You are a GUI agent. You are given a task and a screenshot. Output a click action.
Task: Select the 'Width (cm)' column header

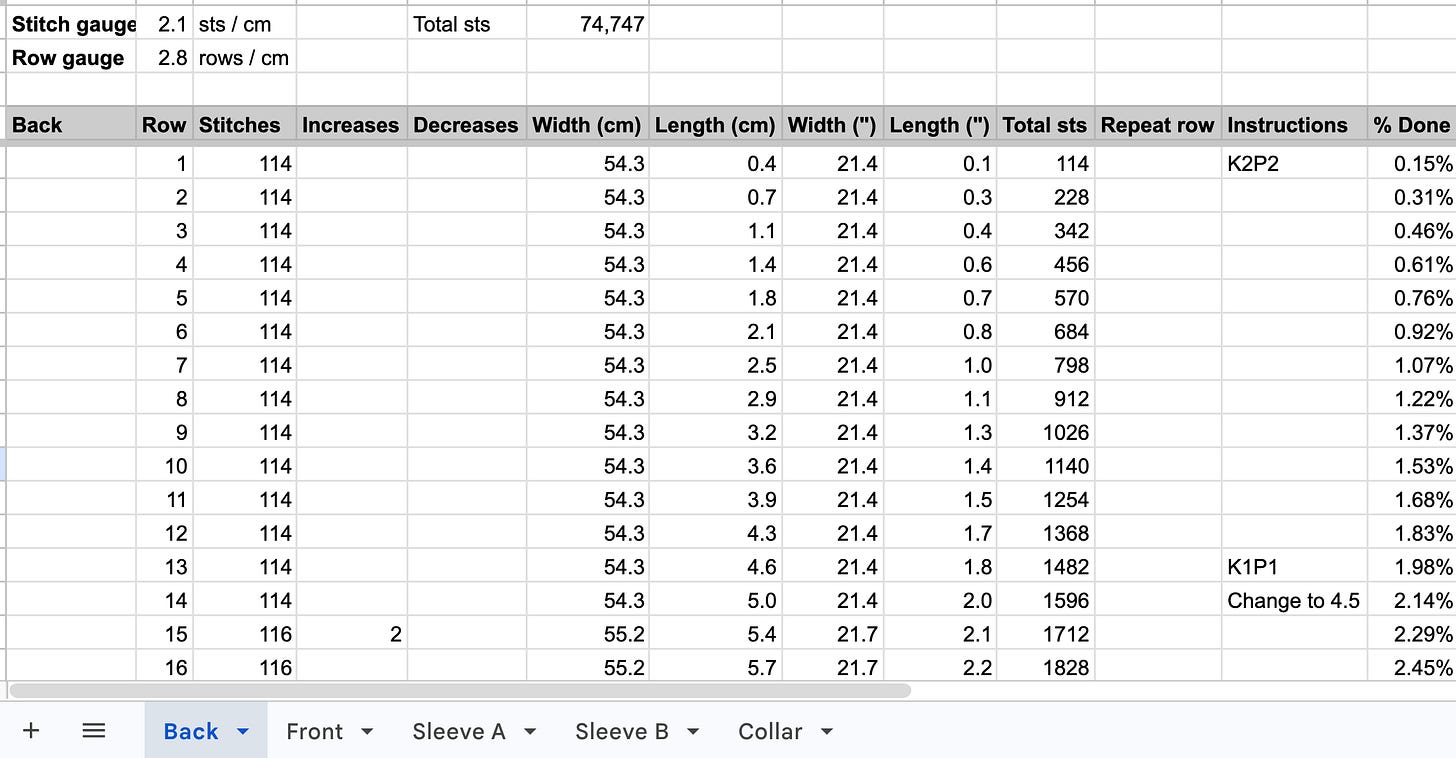click(587, 125)
